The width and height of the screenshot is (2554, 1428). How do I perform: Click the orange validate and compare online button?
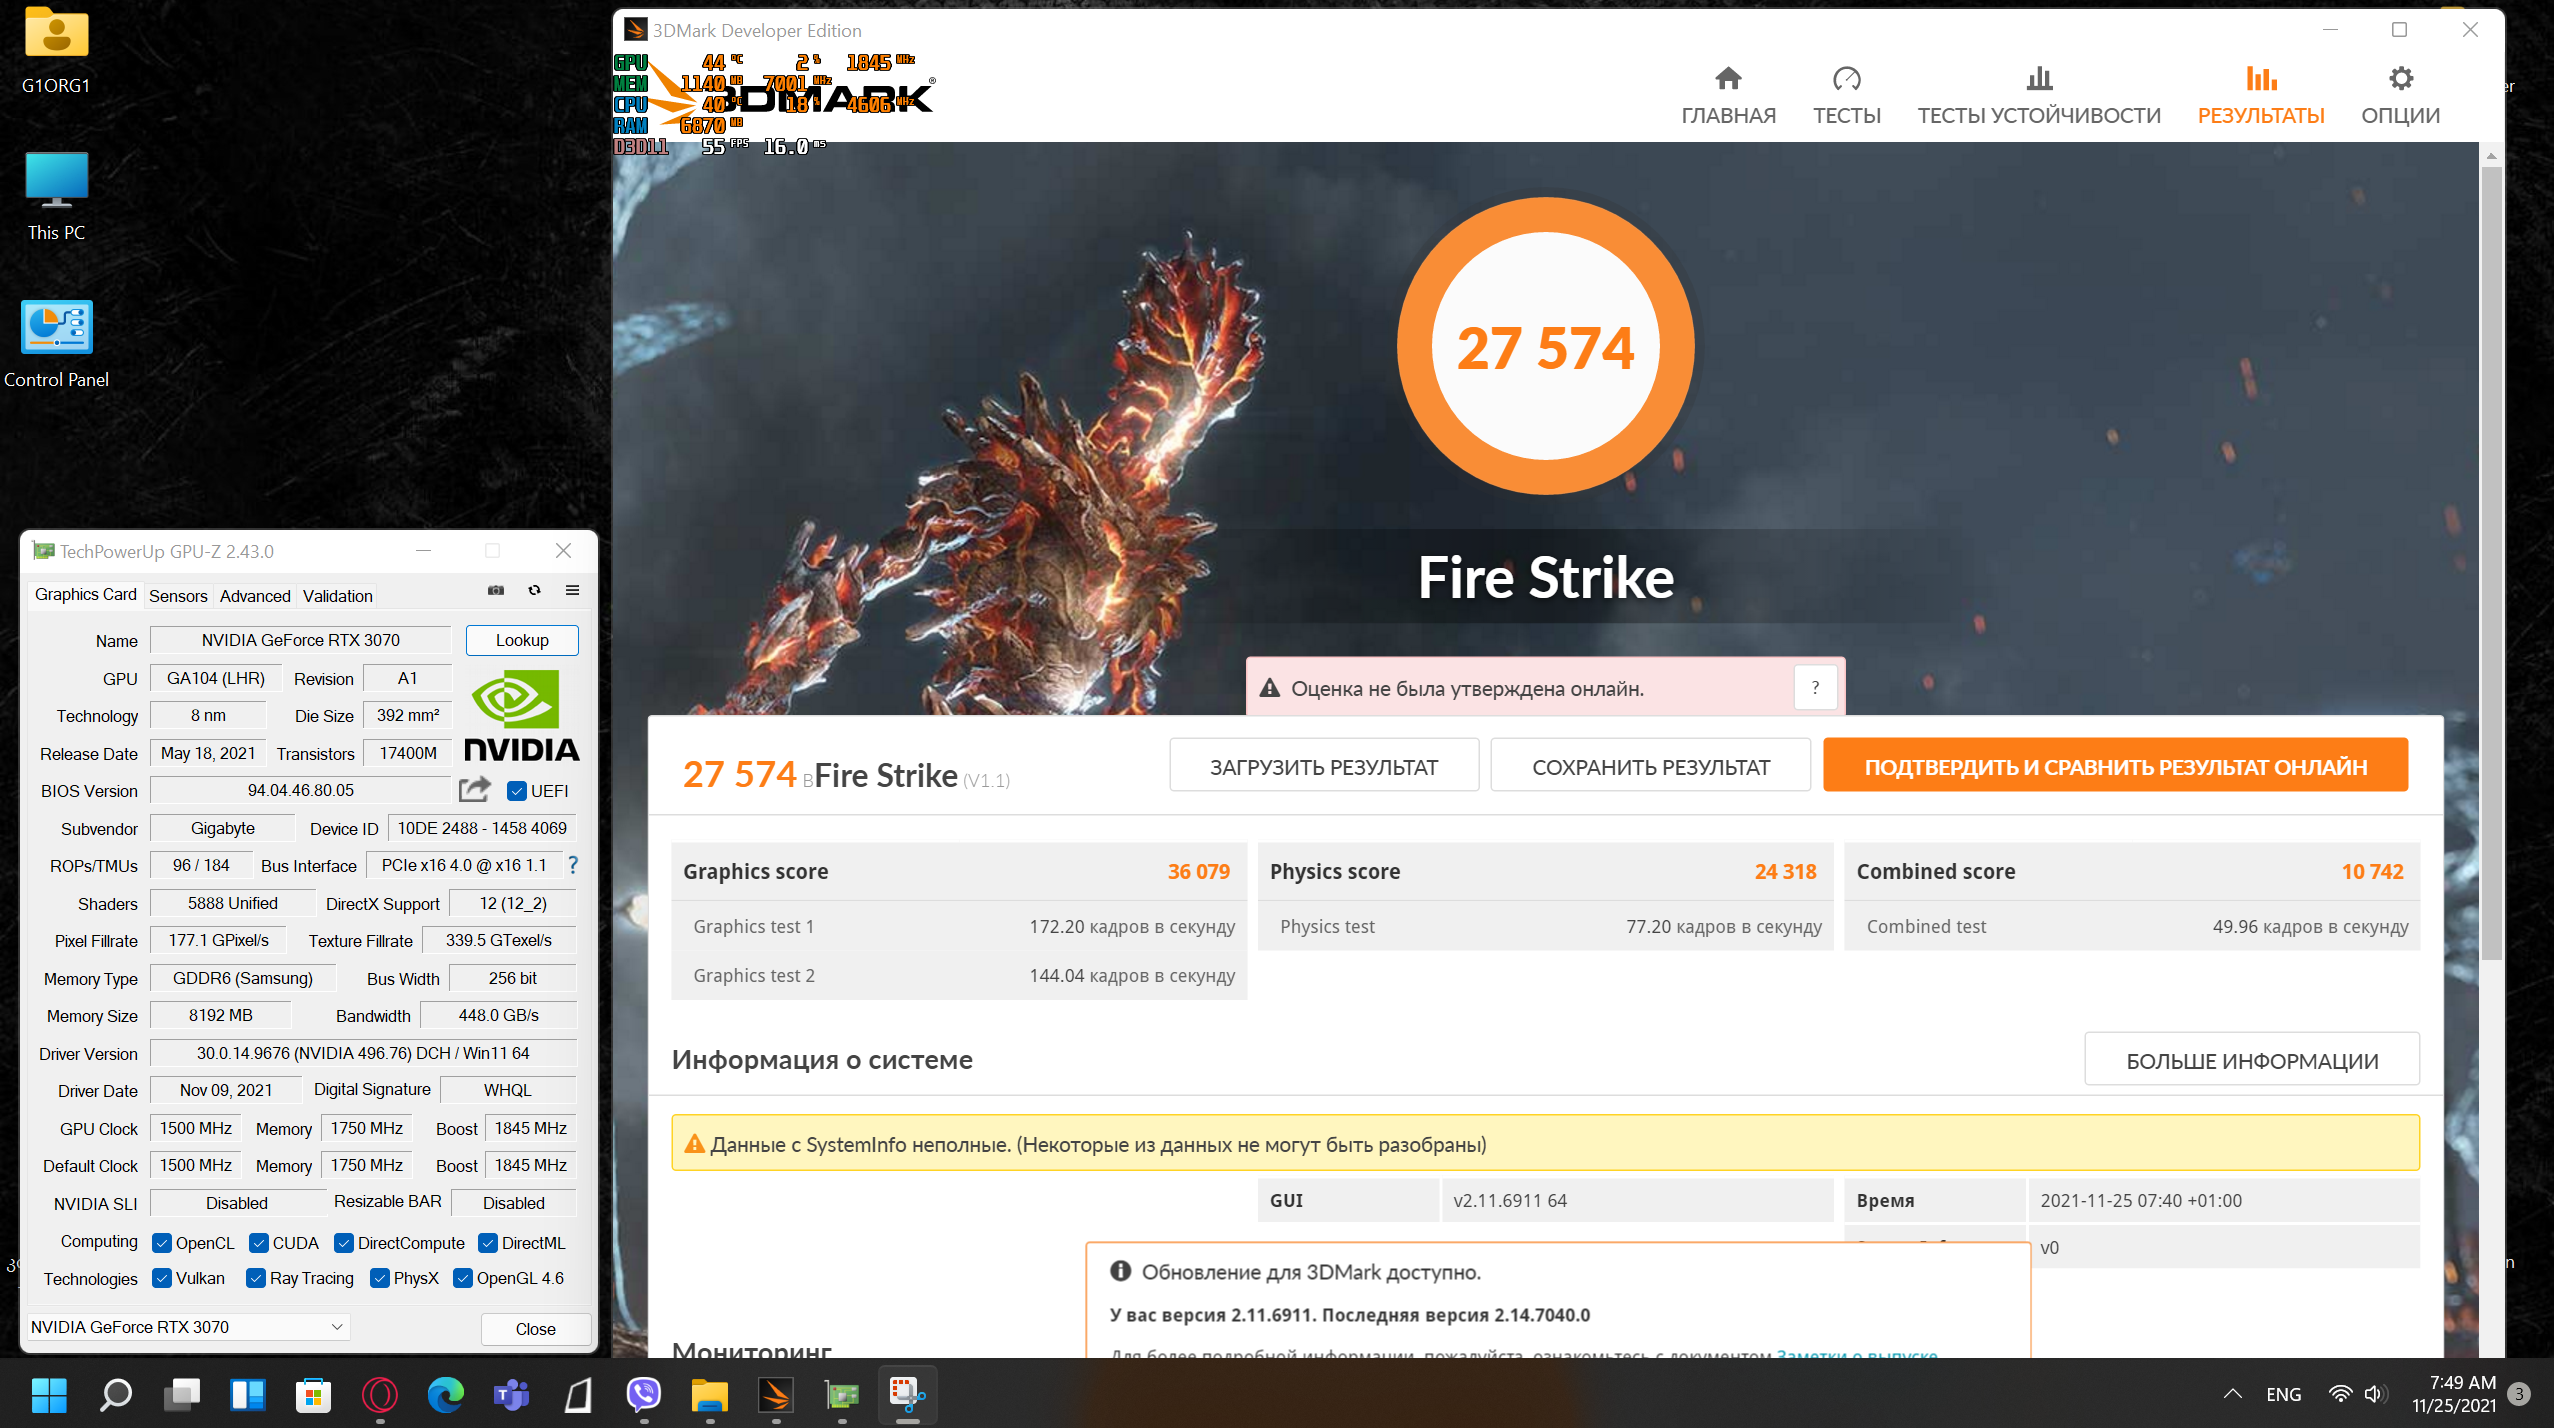(x=2114, y=766)
